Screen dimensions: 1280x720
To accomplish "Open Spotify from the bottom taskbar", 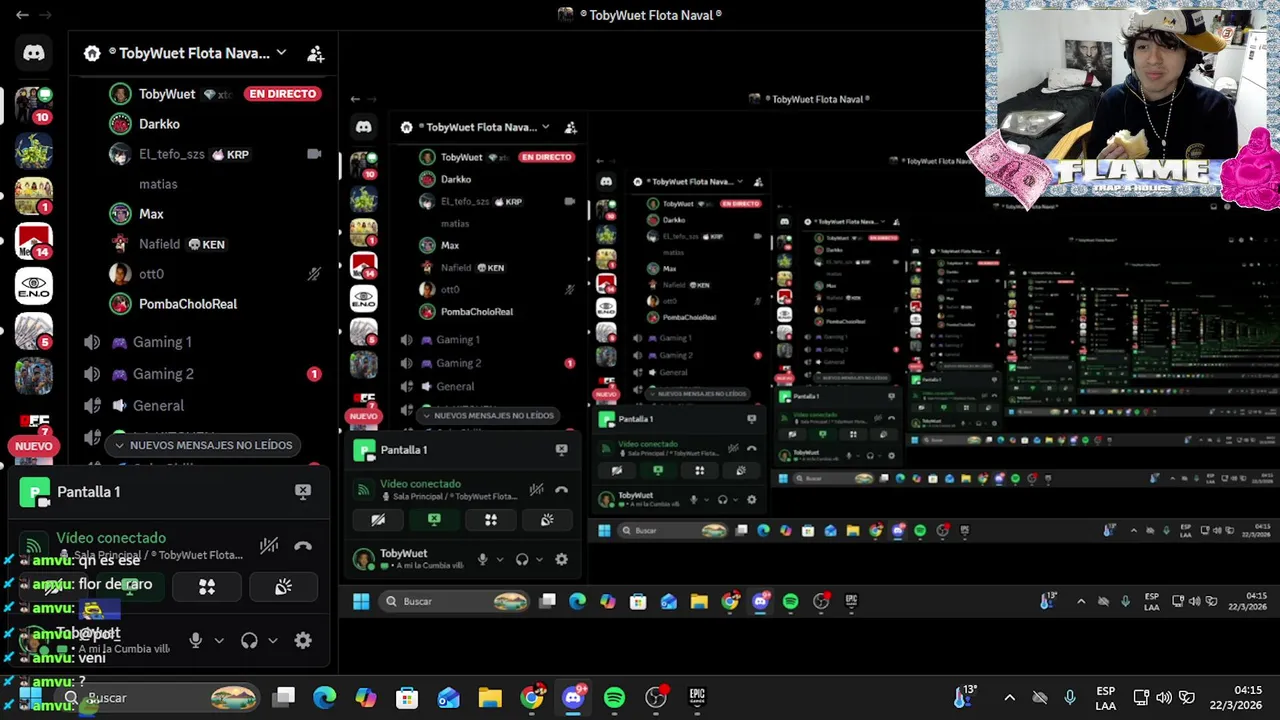I will tap(614, 697).
